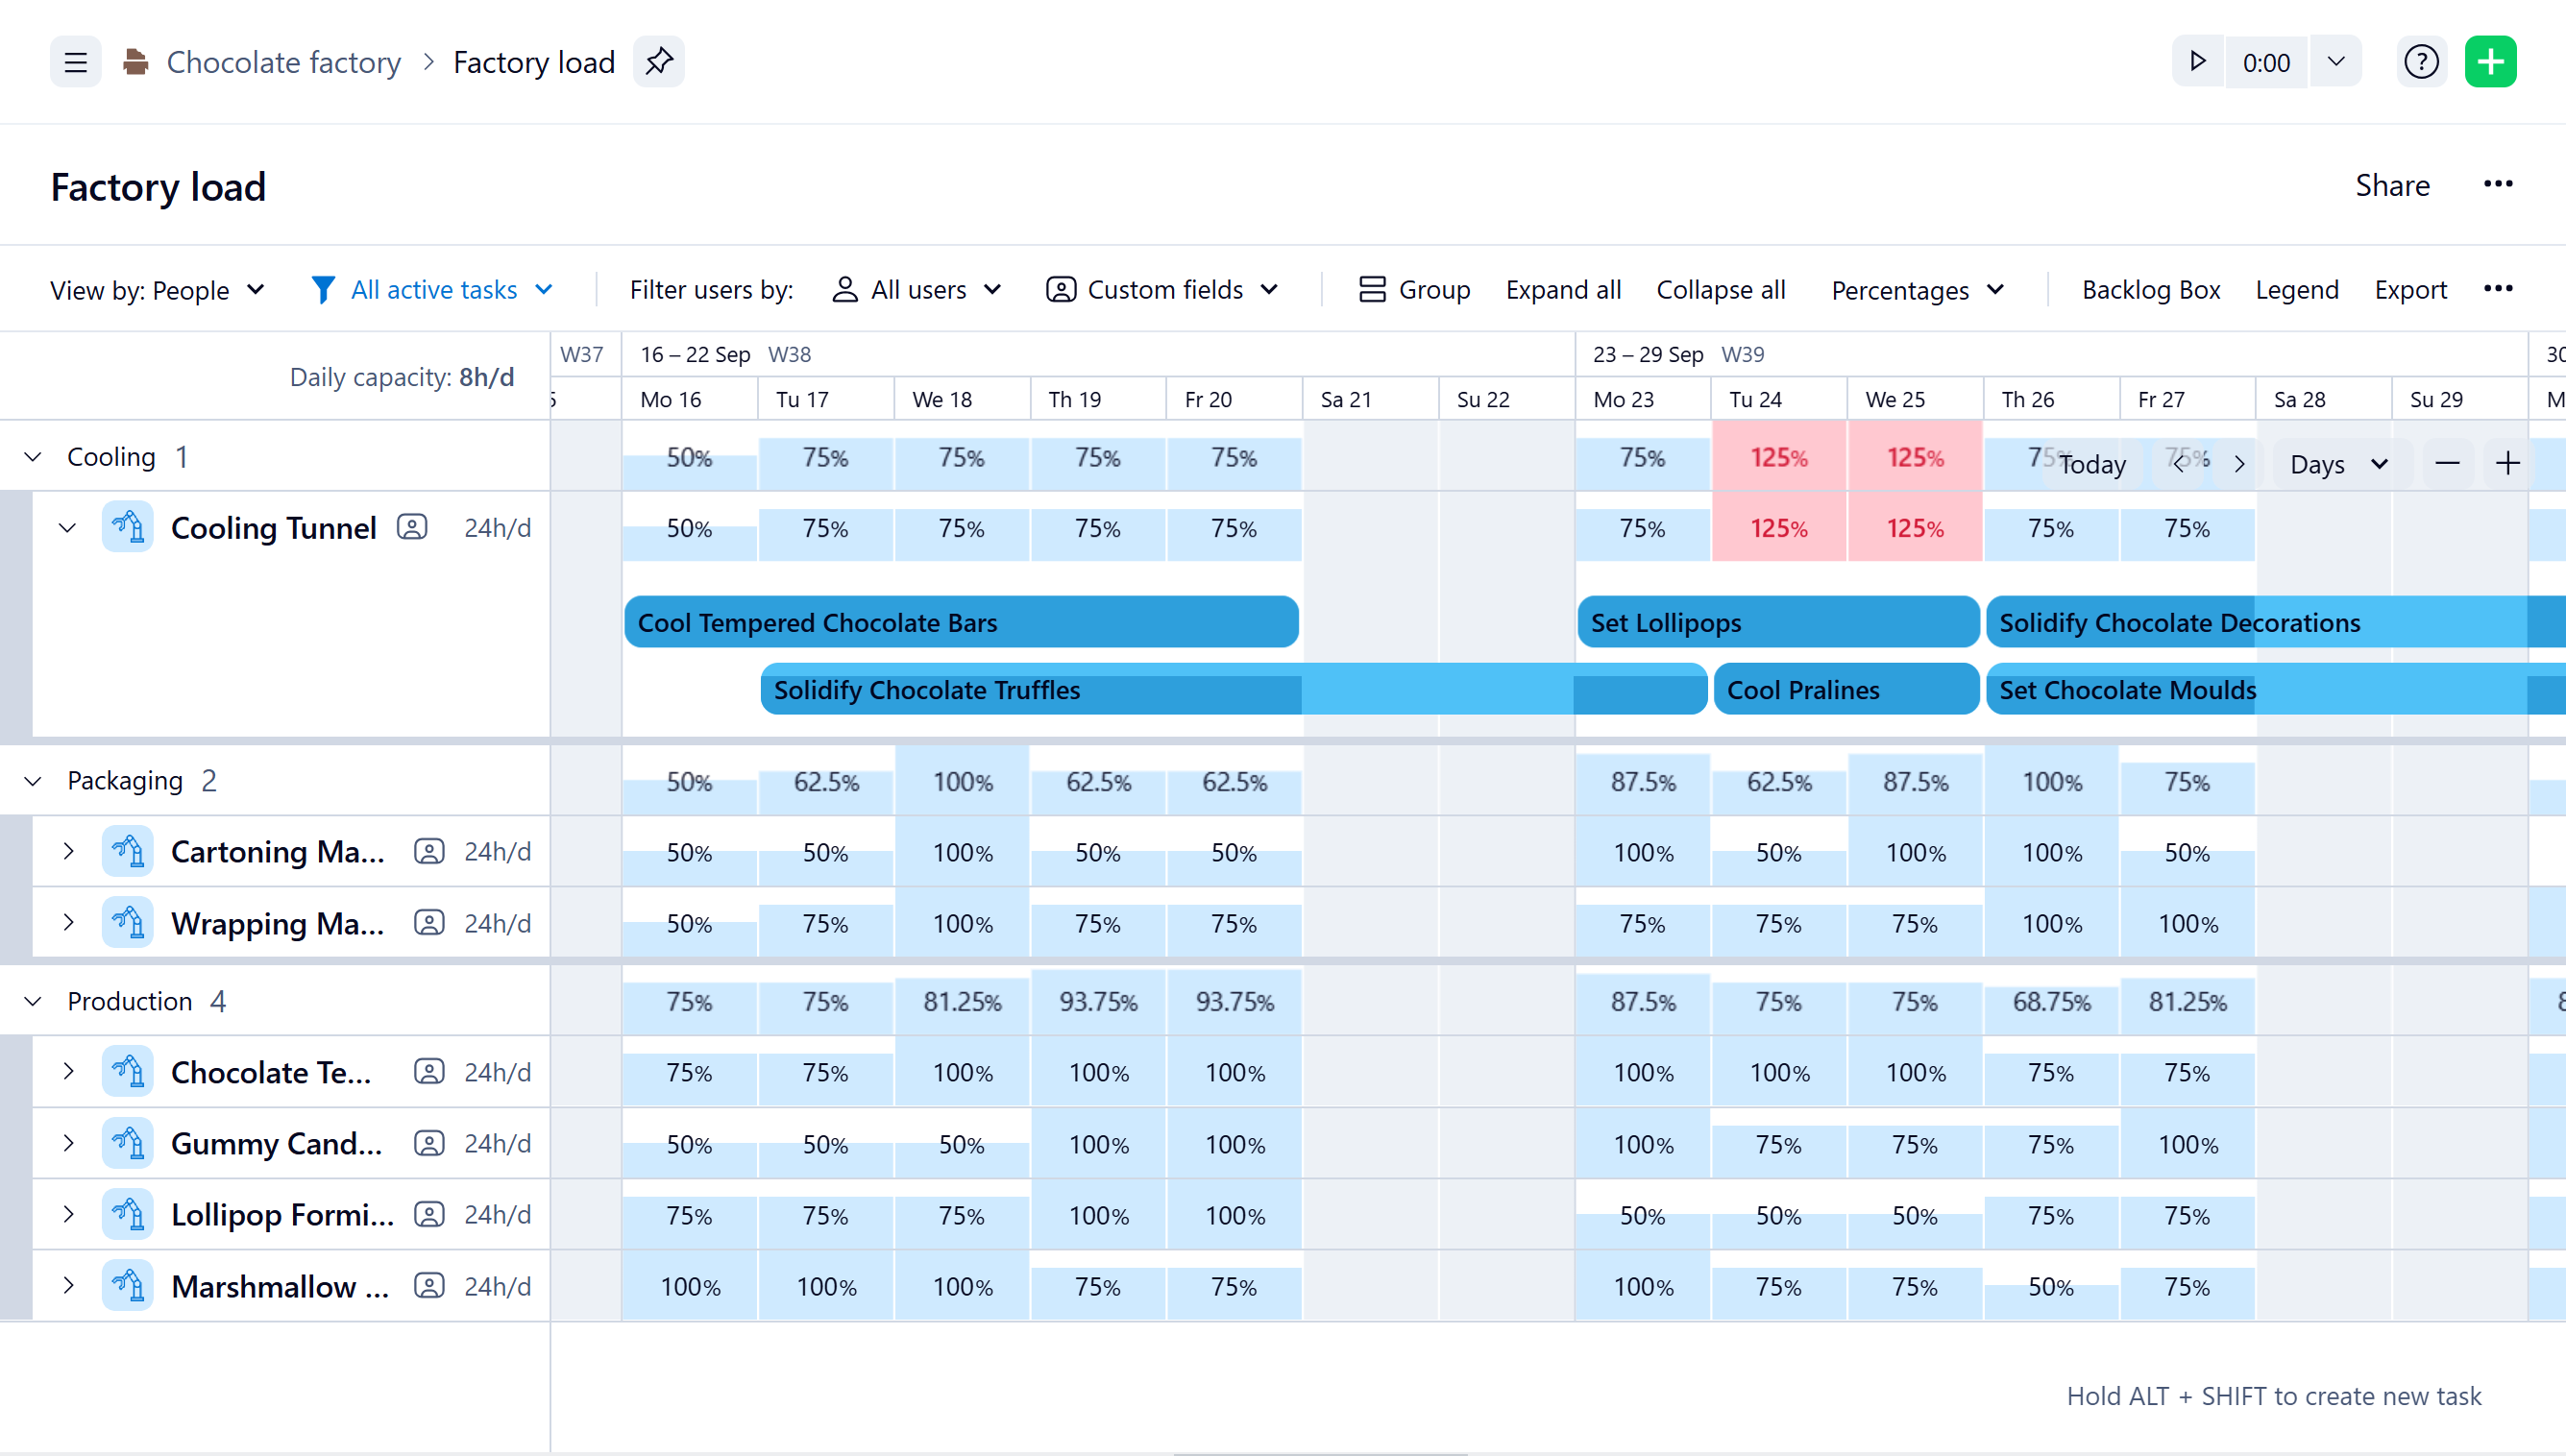Open the hamburger sidebar menu
Screen dimensions: 2566x1456
pos(75,62)
